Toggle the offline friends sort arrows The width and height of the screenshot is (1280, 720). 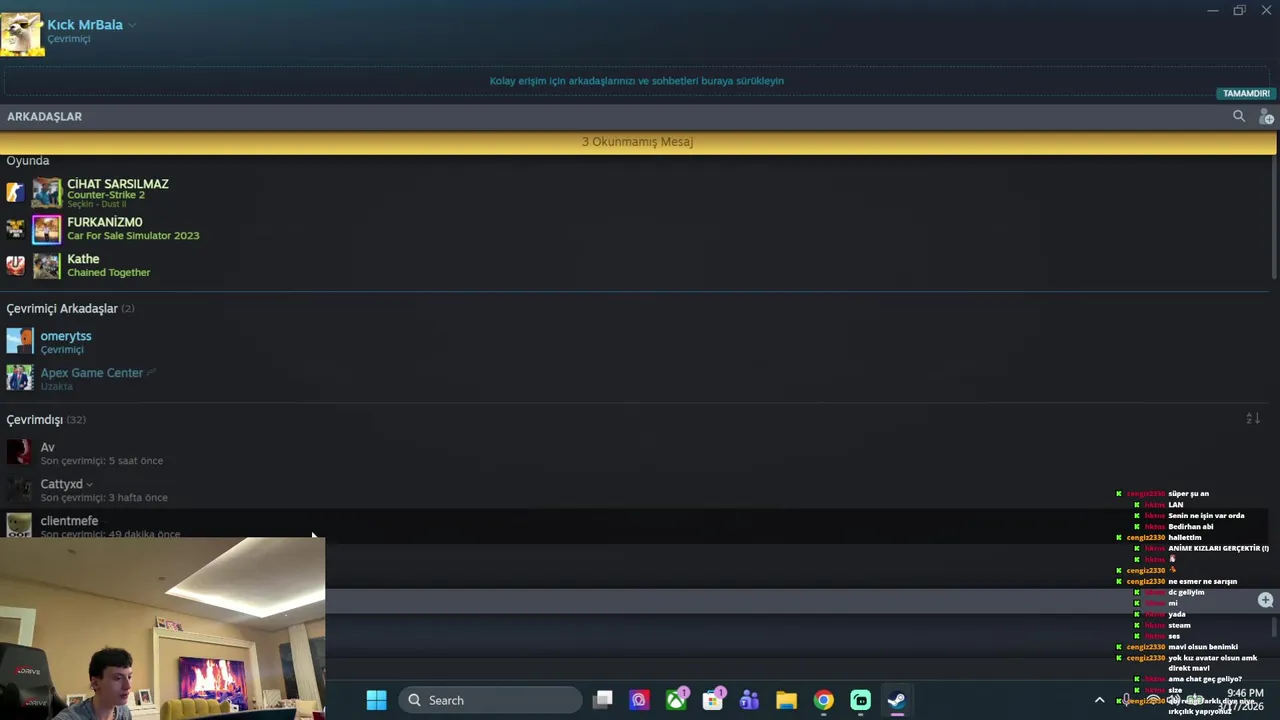(x=1253, y=419)
